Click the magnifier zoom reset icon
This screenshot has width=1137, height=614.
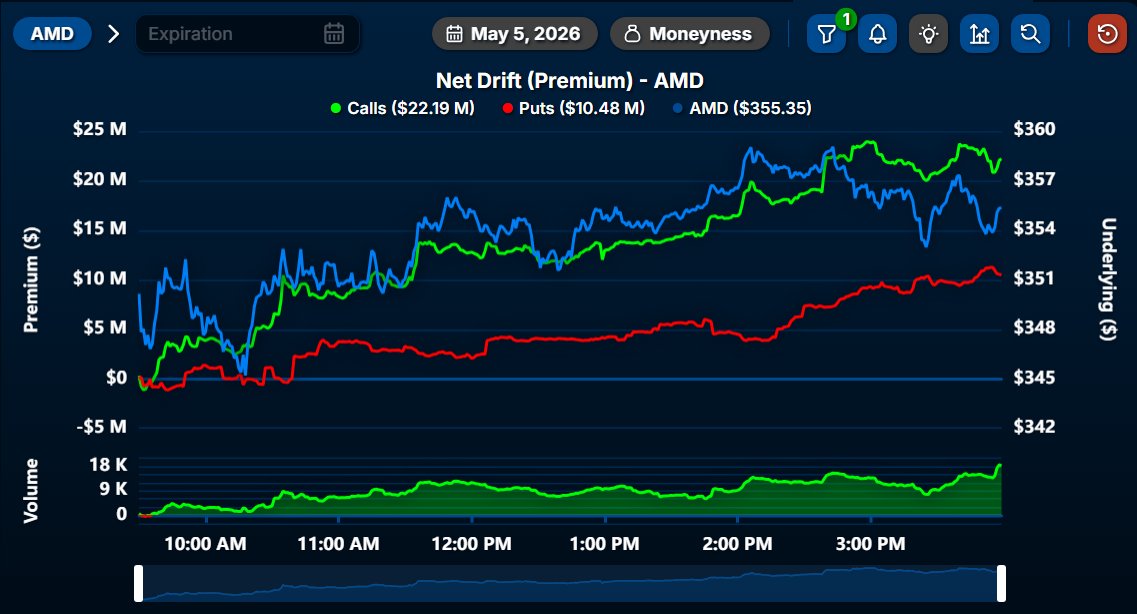[1030, 34]
